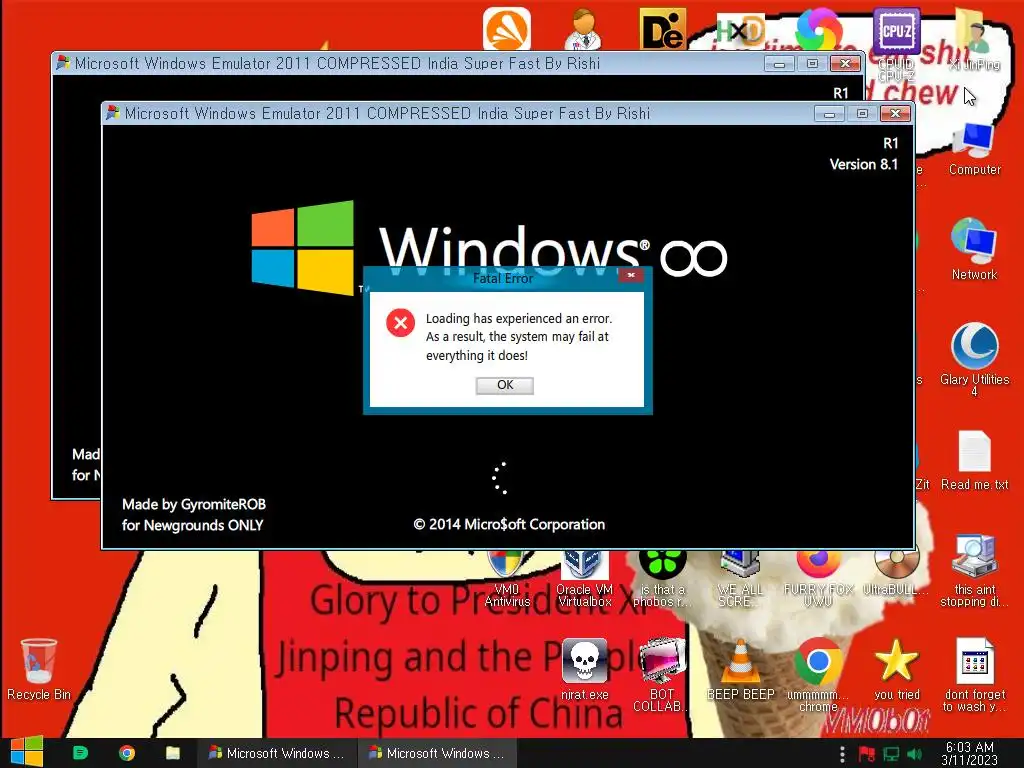This screenshot has height=768, width=1024.
Task: Open the green chat icon in taskbar
Action: point(80,753)
